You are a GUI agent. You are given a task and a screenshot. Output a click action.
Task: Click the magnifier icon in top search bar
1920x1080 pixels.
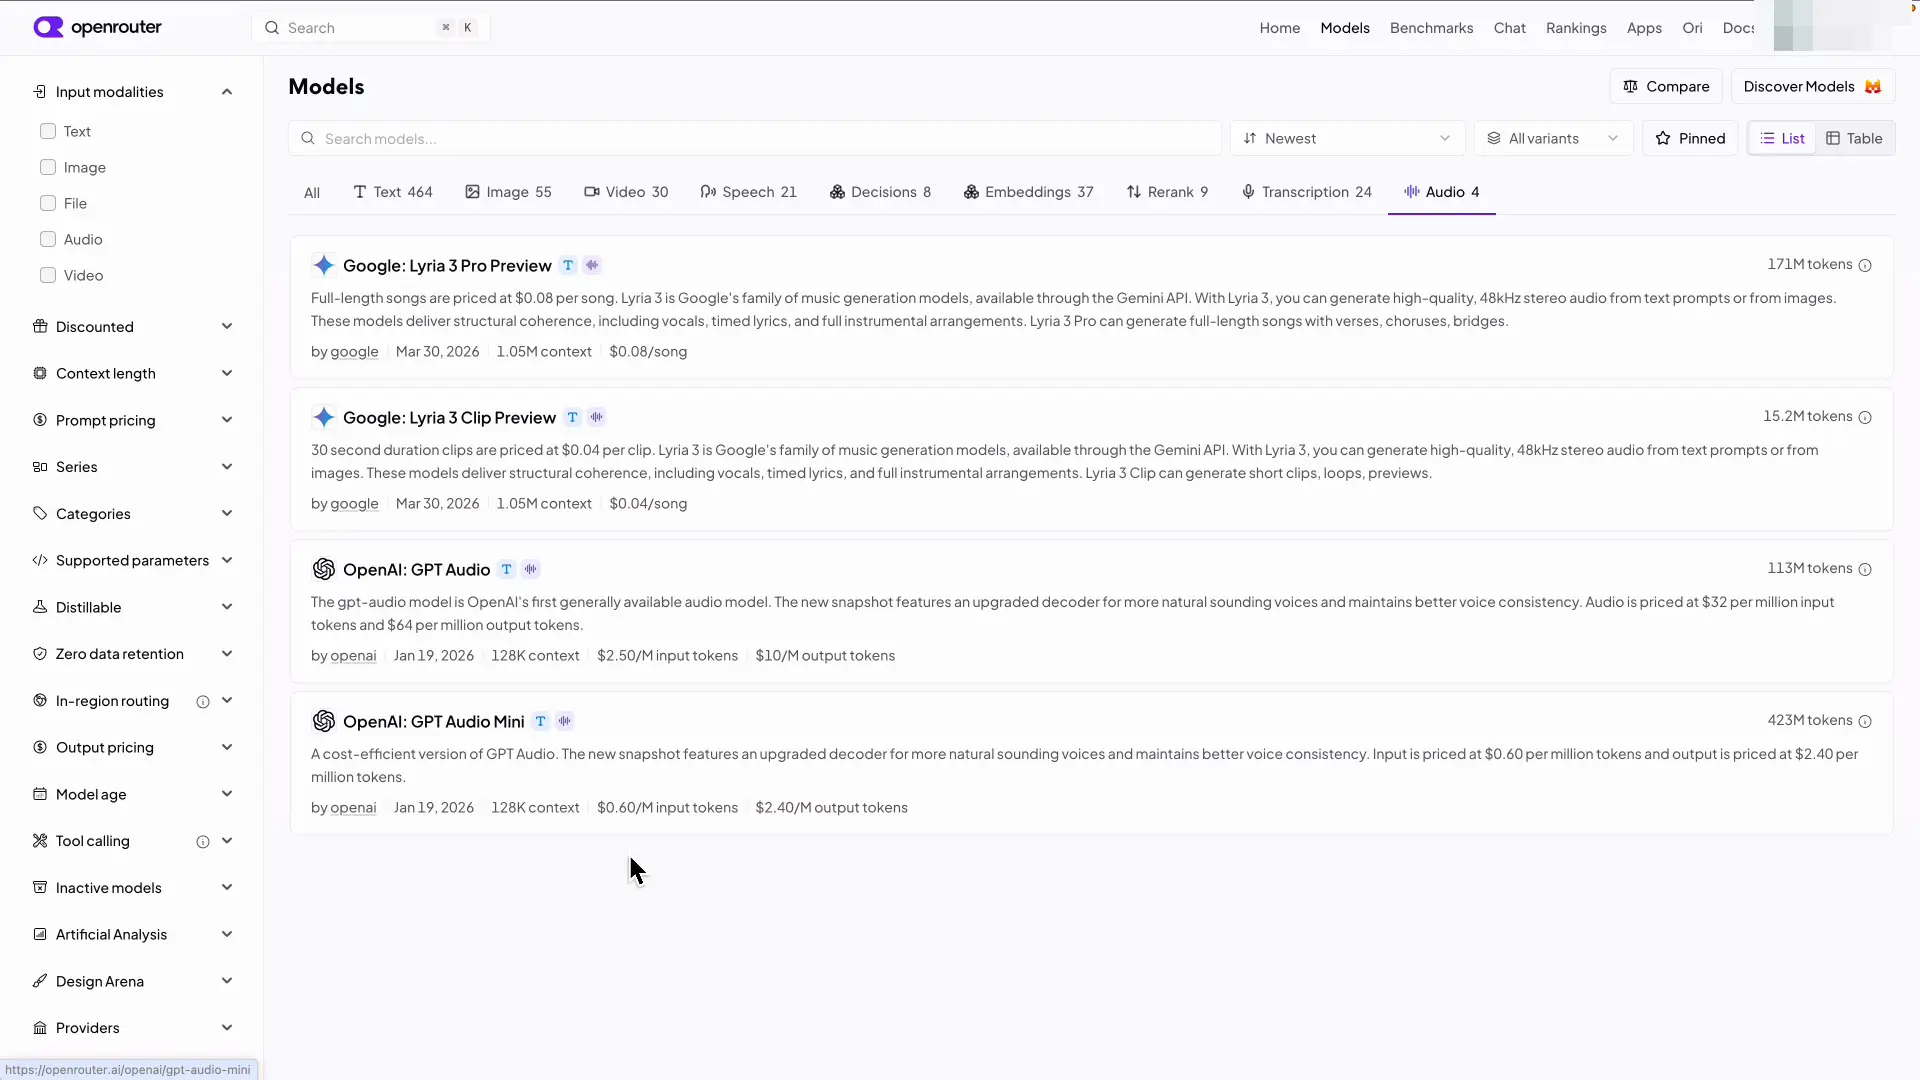pos(271,28)
